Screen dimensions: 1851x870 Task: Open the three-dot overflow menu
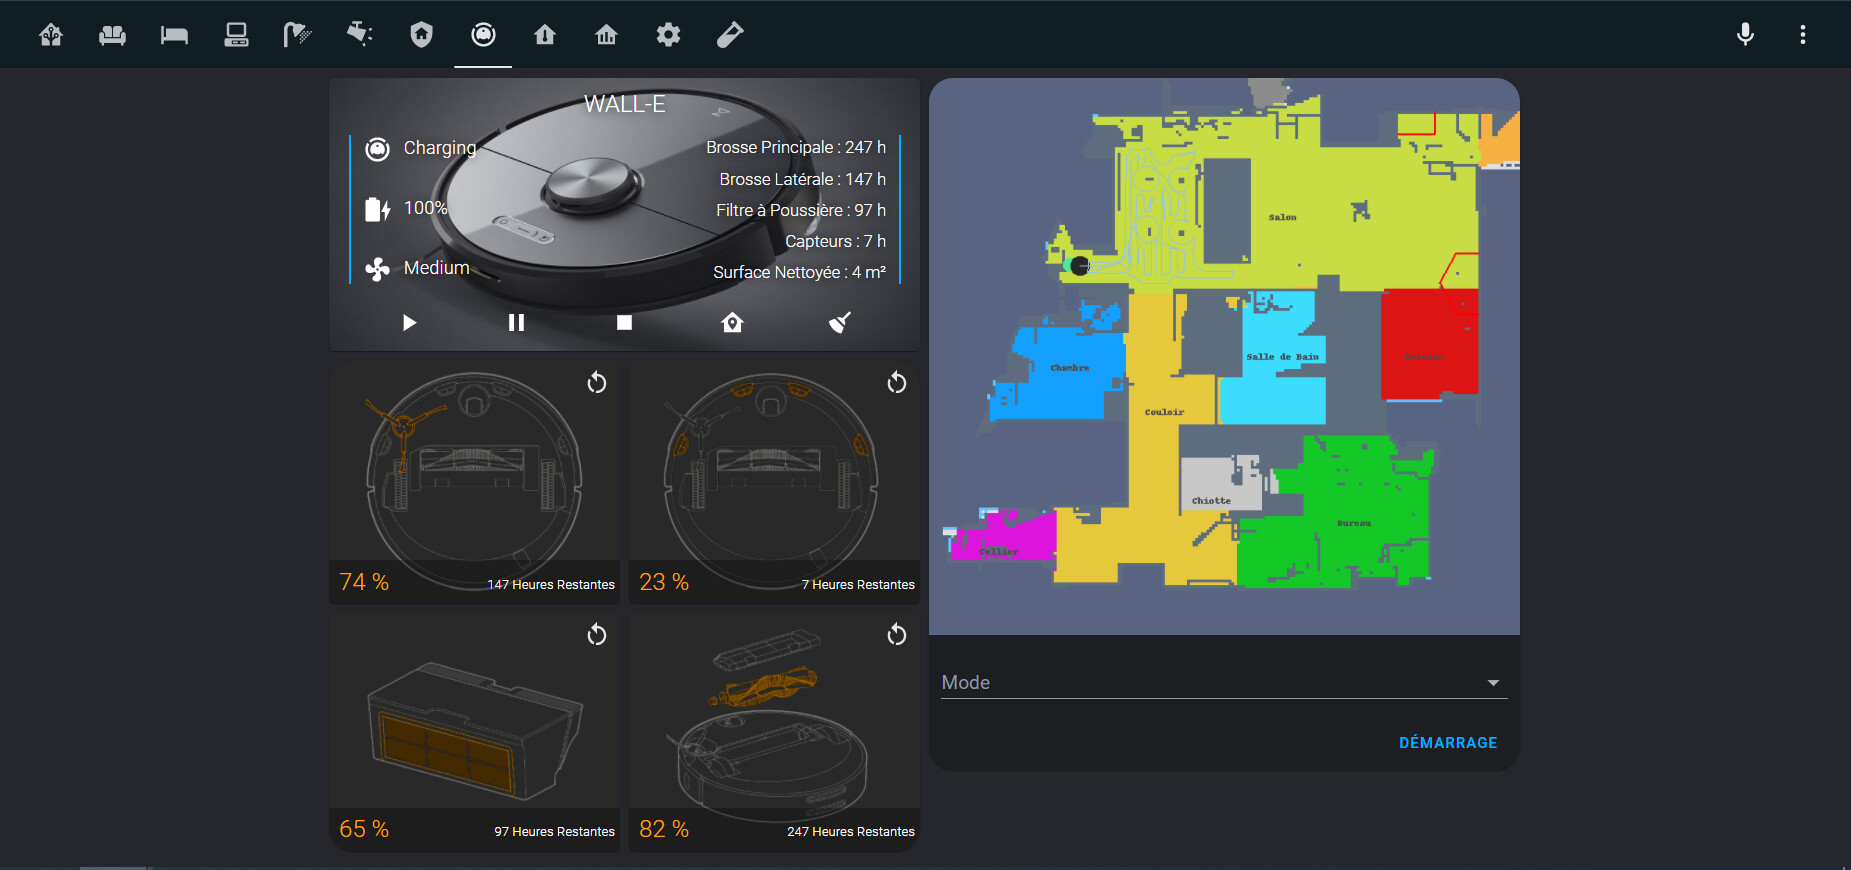[1803, 35]
